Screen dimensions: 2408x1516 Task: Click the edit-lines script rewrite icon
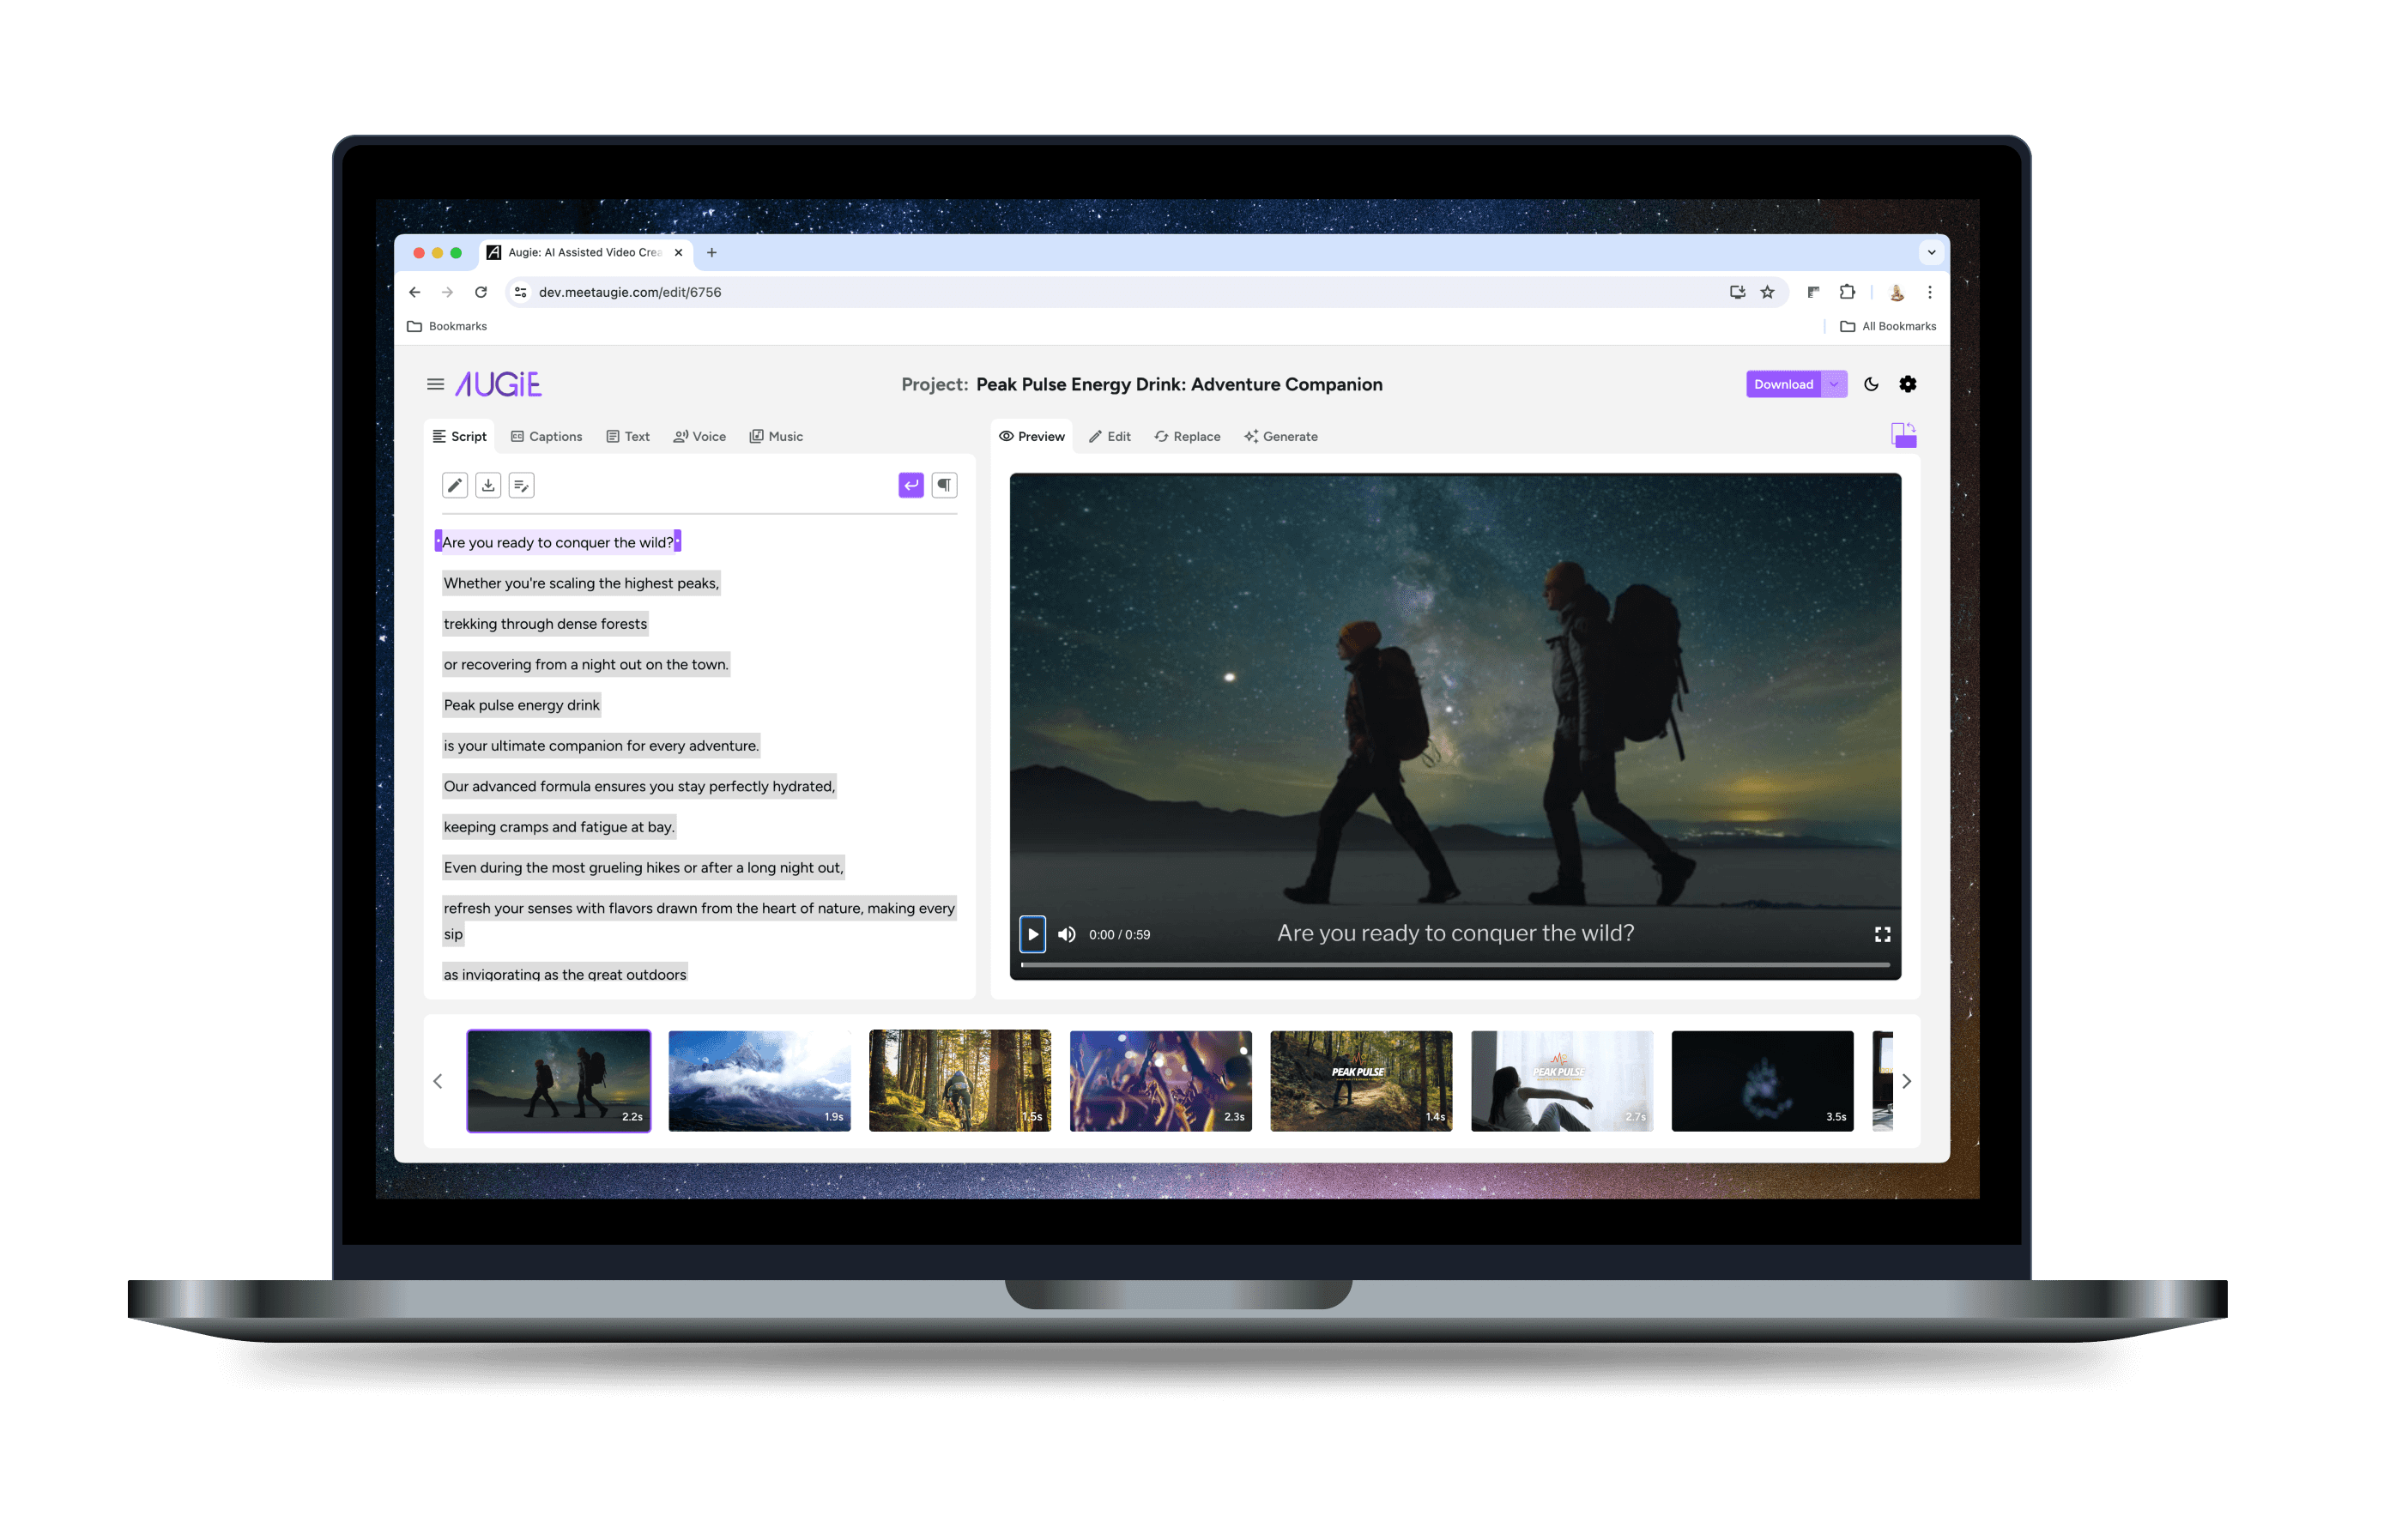click(x=521, y=486)
